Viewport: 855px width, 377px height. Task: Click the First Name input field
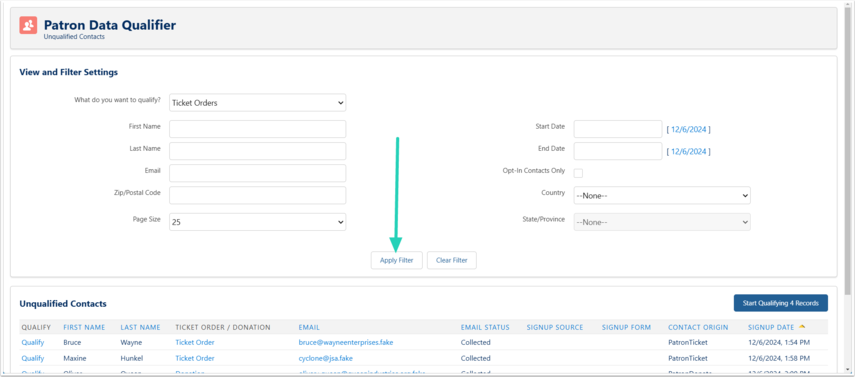(x=257, y=129)
